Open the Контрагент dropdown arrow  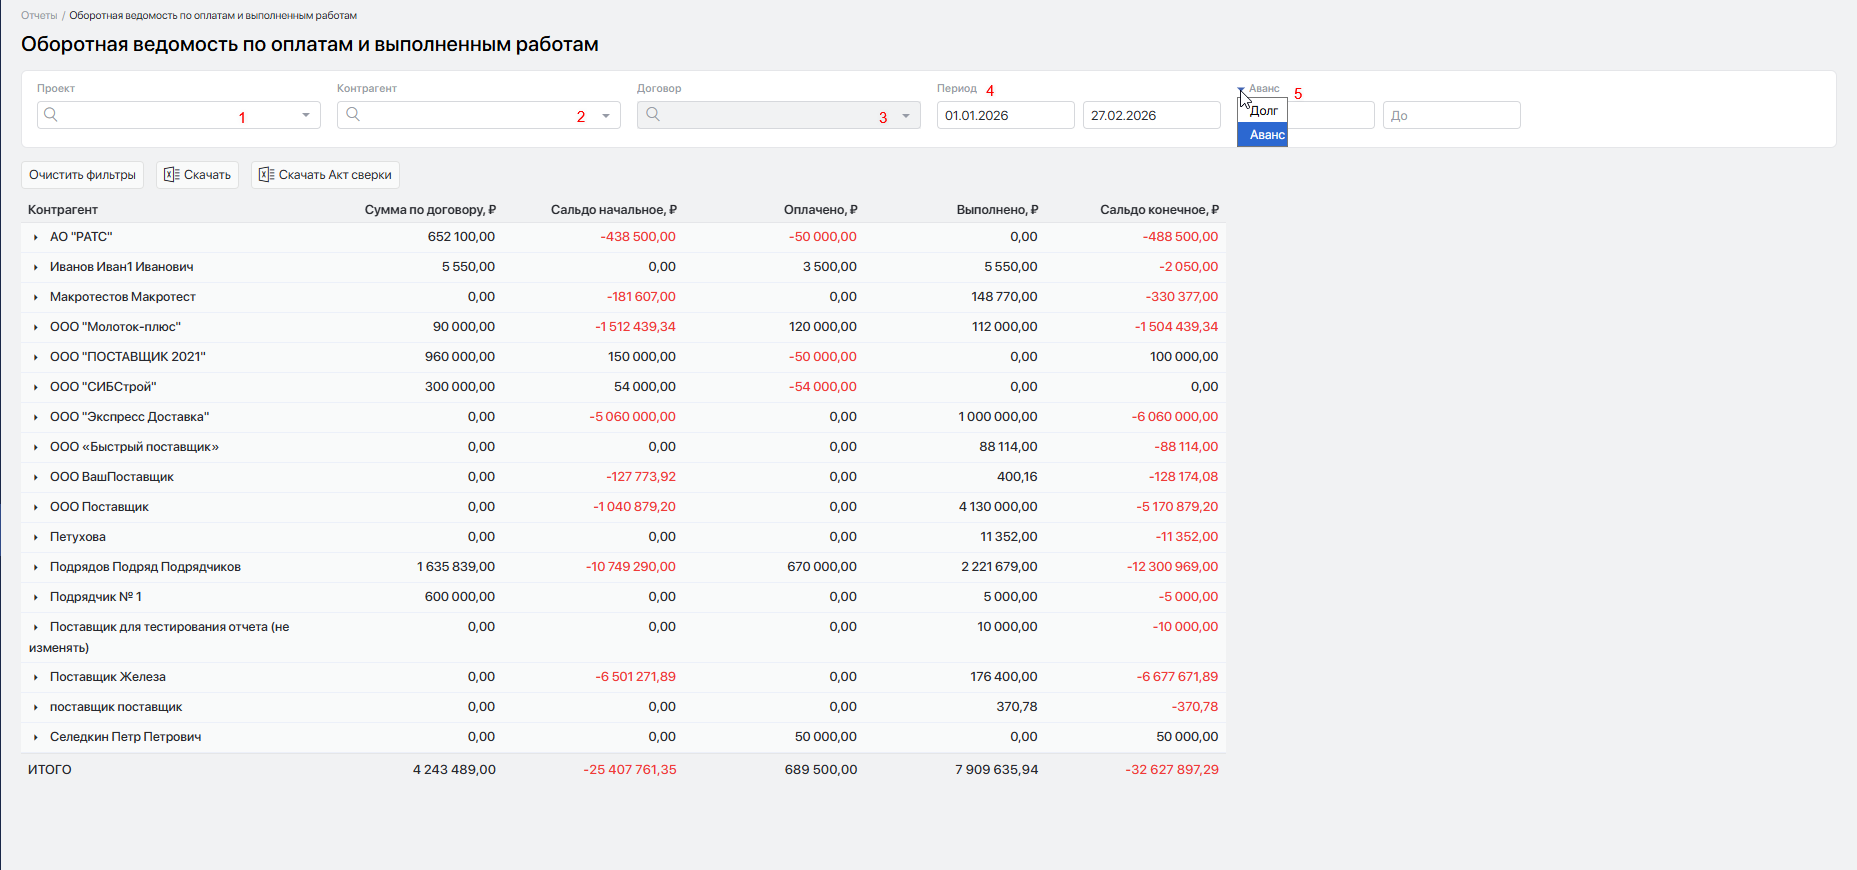pyautogui.click(x=606, y=116)
